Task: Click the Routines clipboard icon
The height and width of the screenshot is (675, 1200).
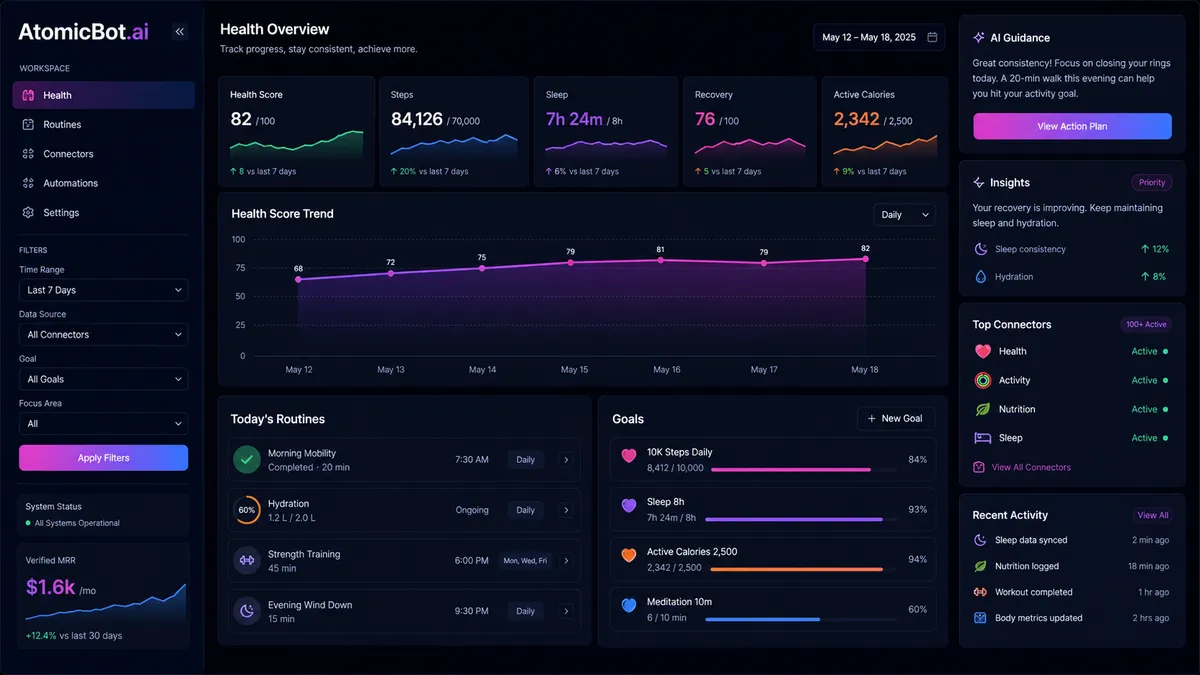Action: [28, 125]
